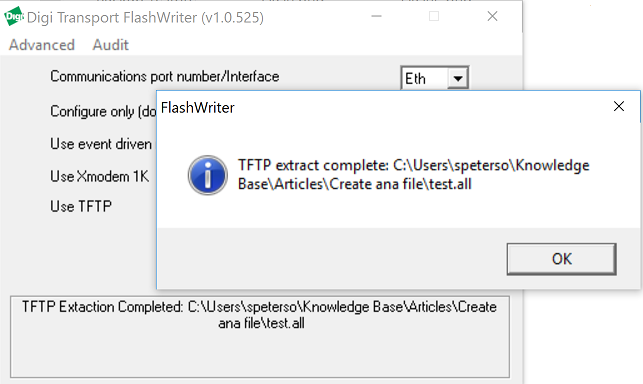The width and height of the screenshot is (643, 384).
Task: Click the 'TFTP Extaction Completed' status text
Action: click(x=260, y=315)
